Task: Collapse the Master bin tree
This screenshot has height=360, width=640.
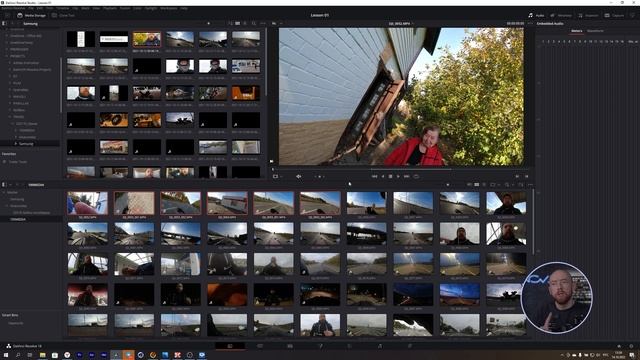Action: click(x=4, y=192)
